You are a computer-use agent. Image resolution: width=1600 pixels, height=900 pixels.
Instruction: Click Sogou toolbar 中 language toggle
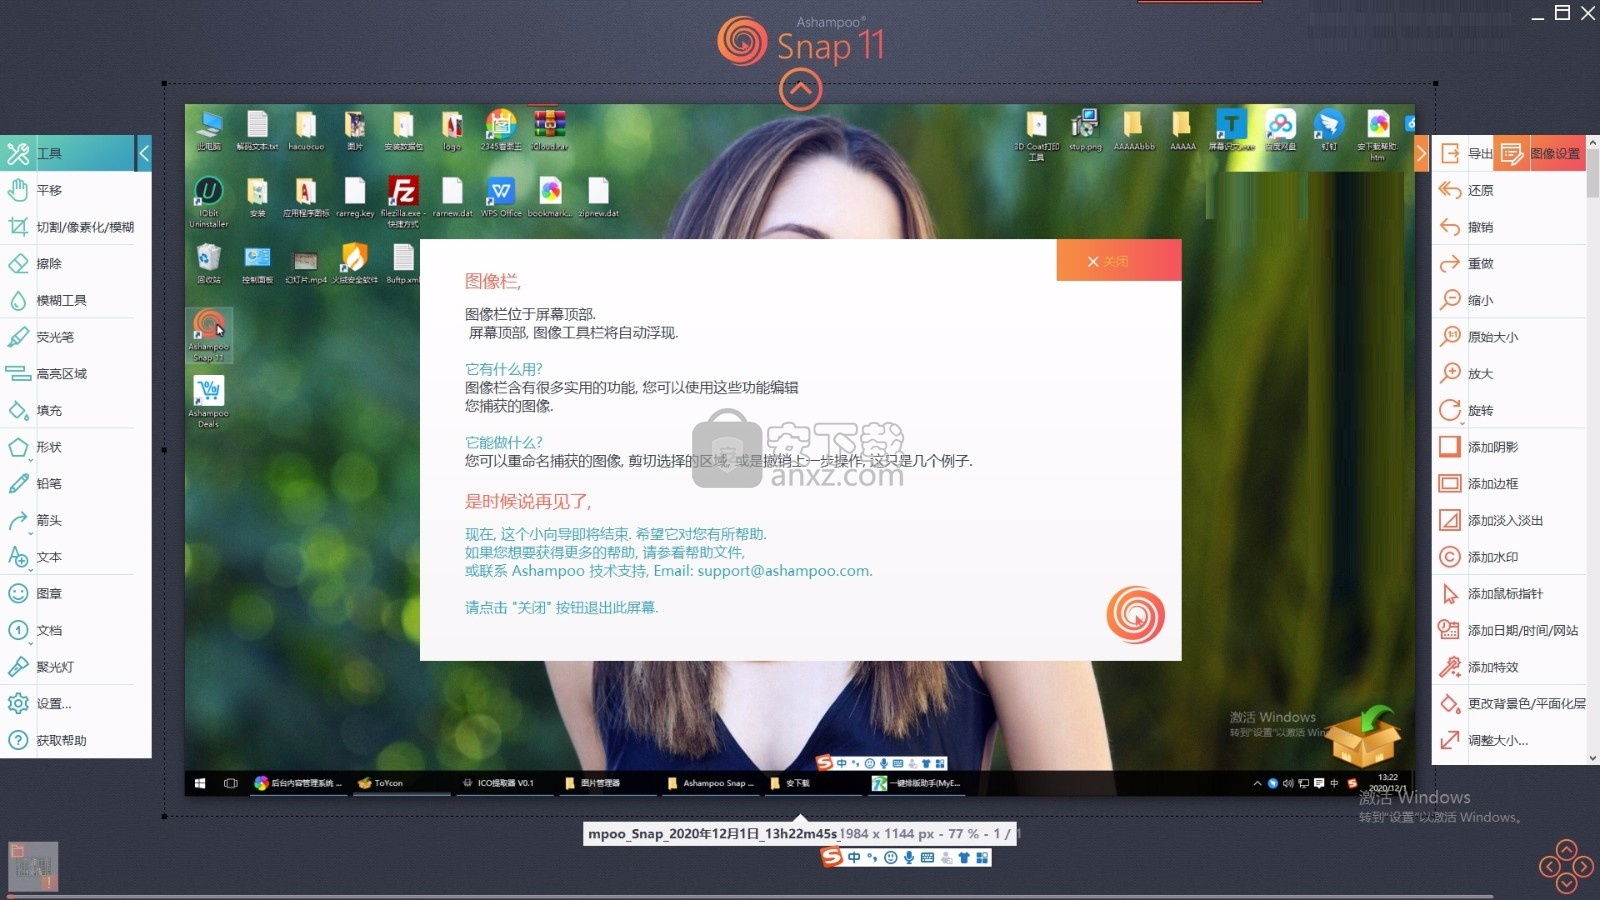click(x=854, y=857)
